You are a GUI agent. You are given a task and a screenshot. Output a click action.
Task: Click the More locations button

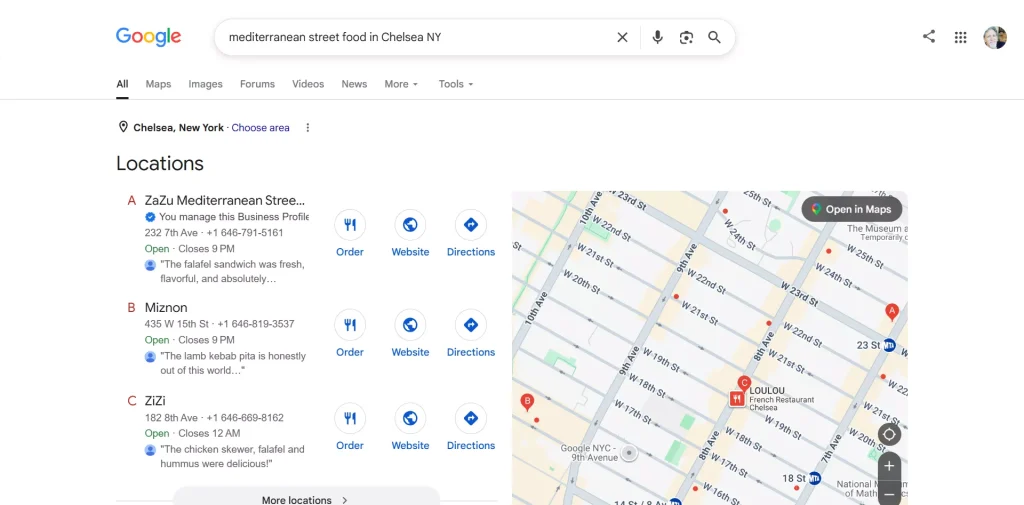tap(306, 498)
